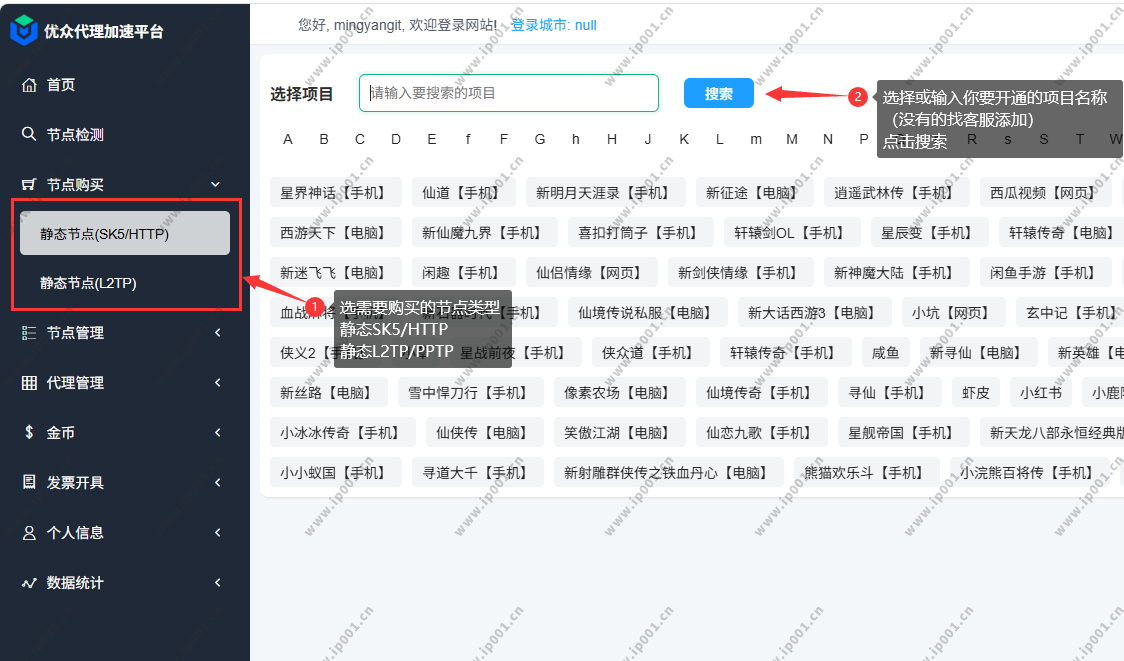Select project 小红书
Screen dimensions: 1124x661
[1041, 393]
